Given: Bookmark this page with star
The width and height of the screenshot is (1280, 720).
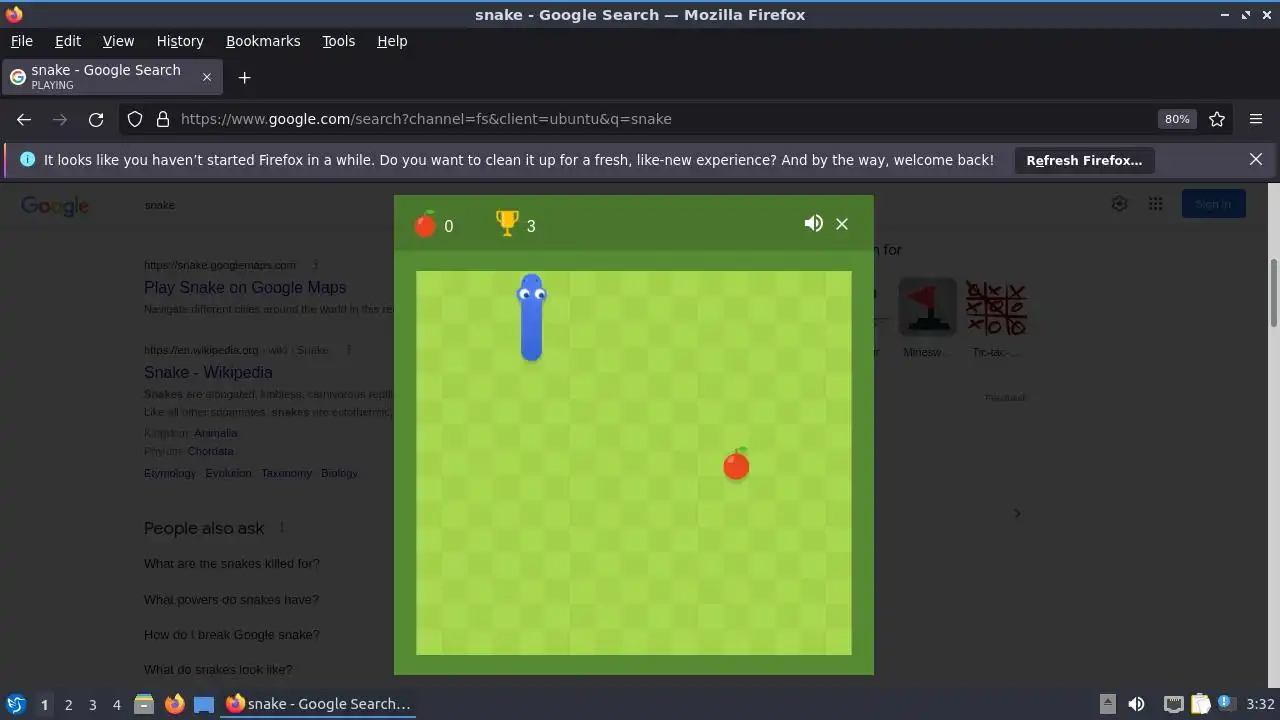Looking at the screenshot, I should 1217,119.
